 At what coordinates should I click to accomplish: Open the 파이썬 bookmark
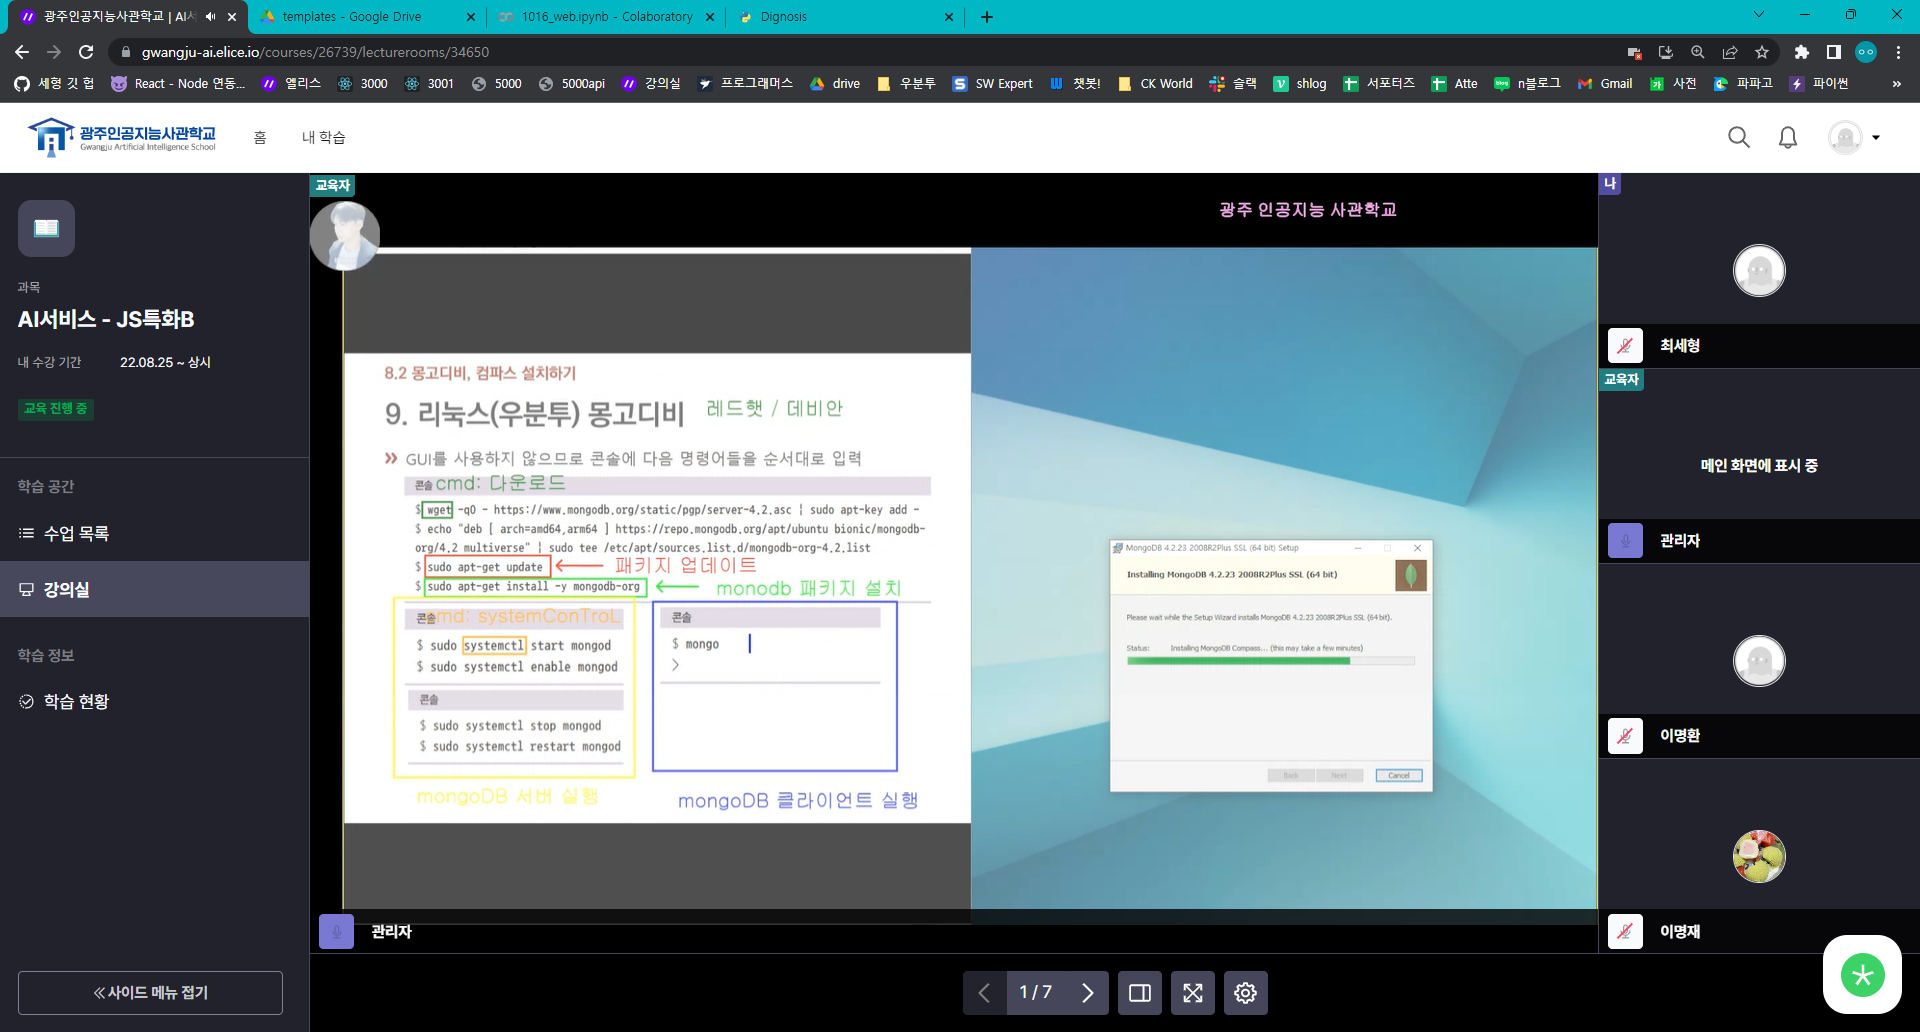(1819, 84)
